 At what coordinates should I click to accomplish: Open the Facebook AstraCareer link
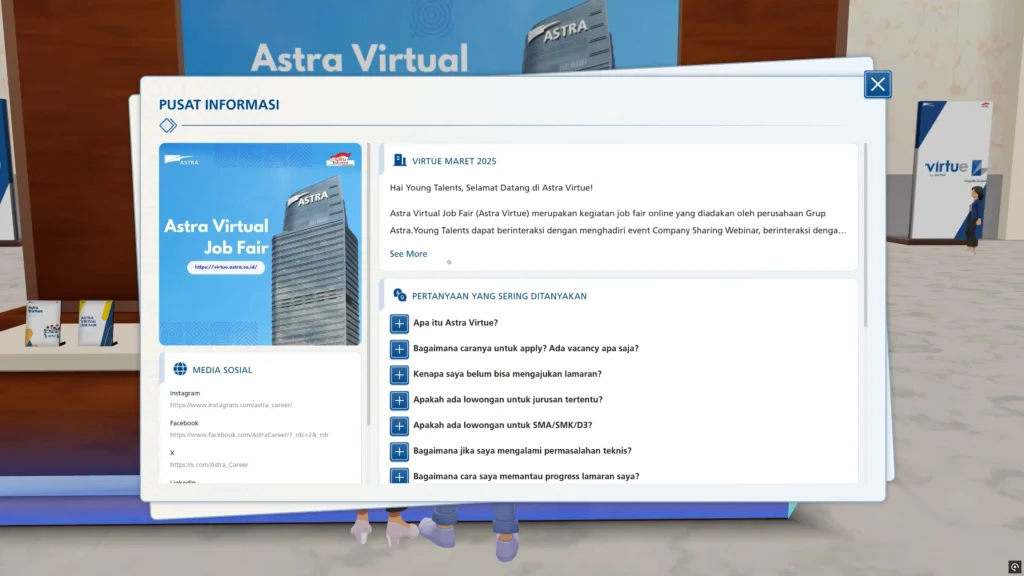(x=249, y=435)
